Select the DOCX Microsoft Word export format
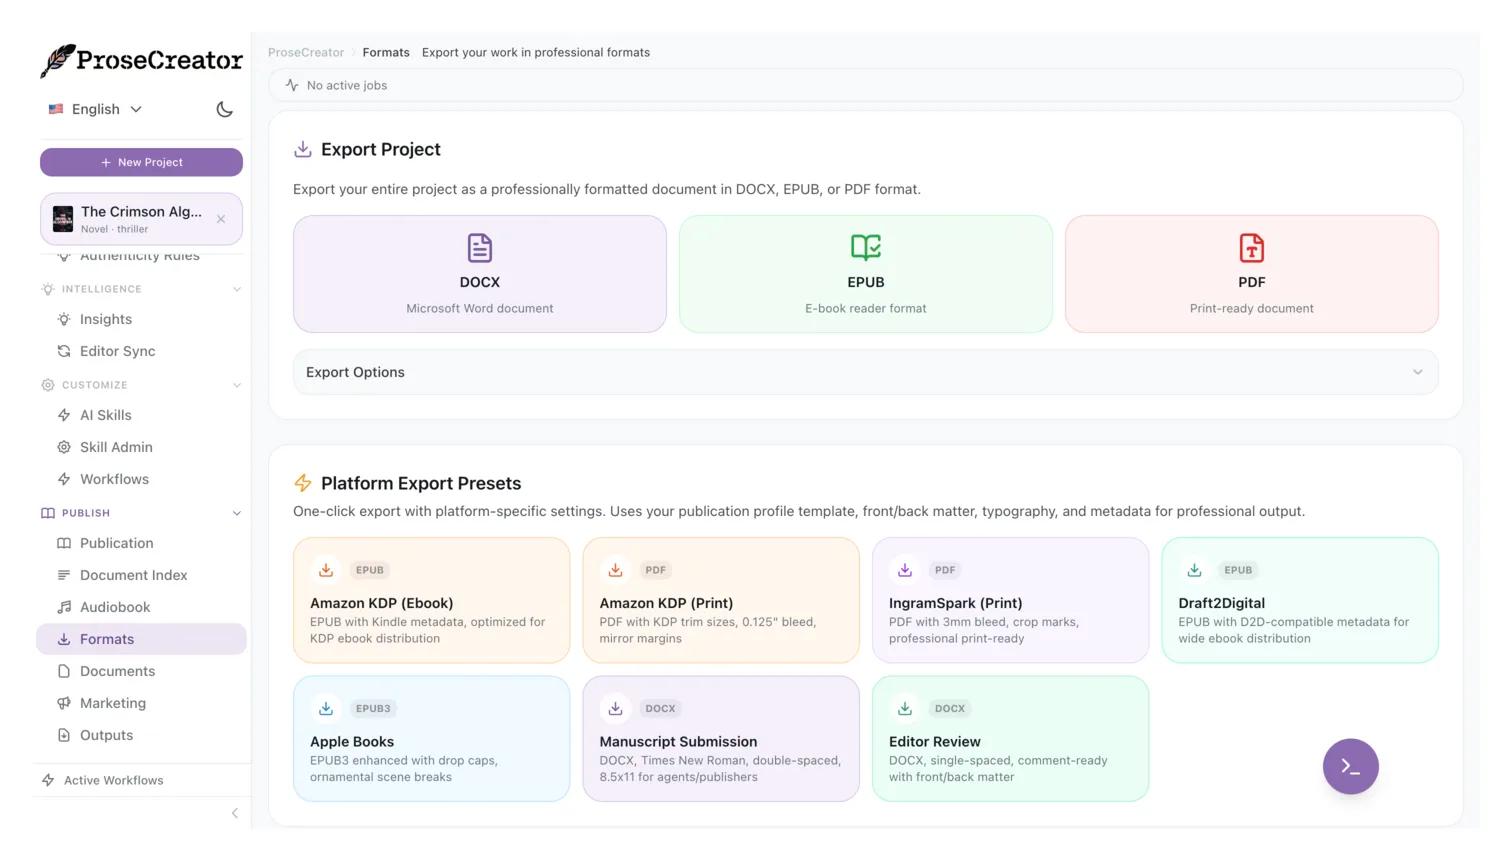 pyautogui.click(x=479, y=273)
